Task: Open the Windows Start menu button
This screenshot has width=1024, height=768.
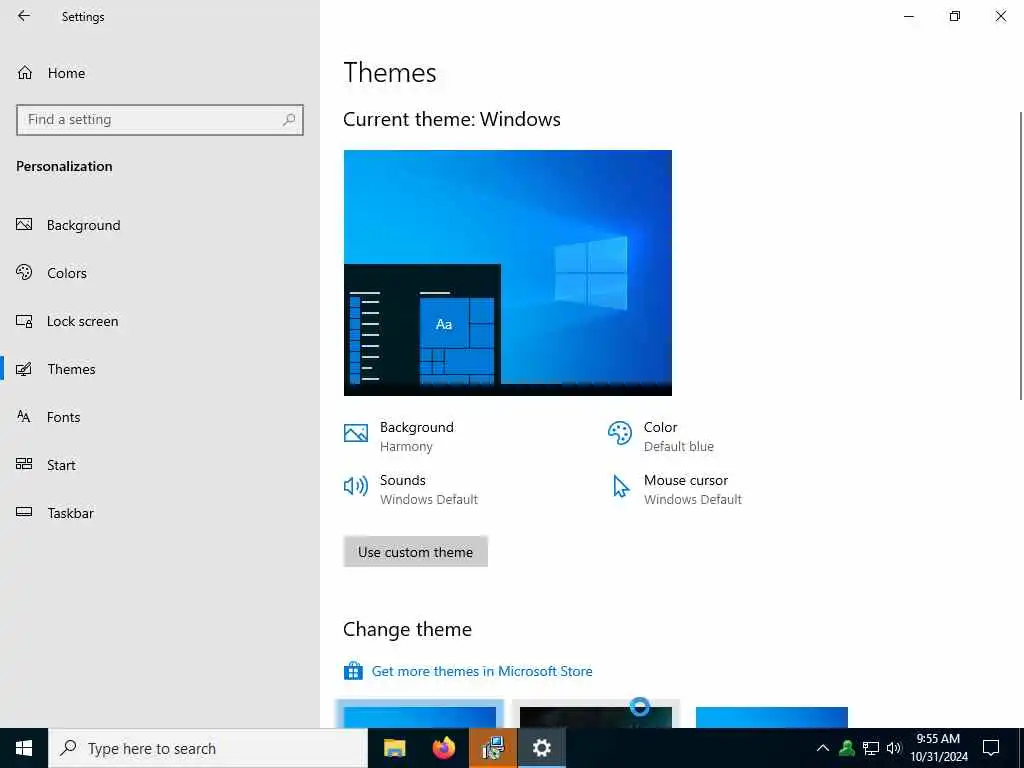Action: click(x=24, y=748)
